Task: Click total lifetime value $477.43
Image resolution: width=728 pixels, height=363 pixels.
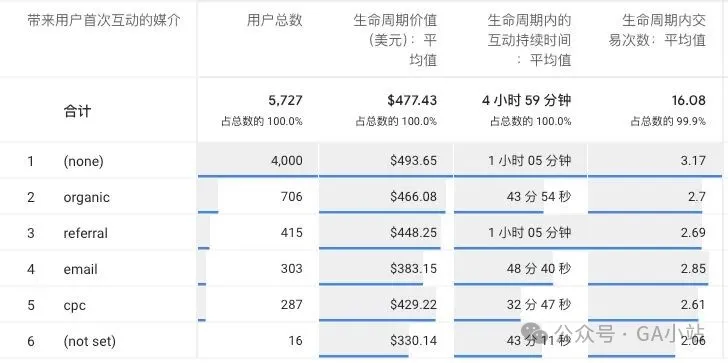Action: pos(412,100)
